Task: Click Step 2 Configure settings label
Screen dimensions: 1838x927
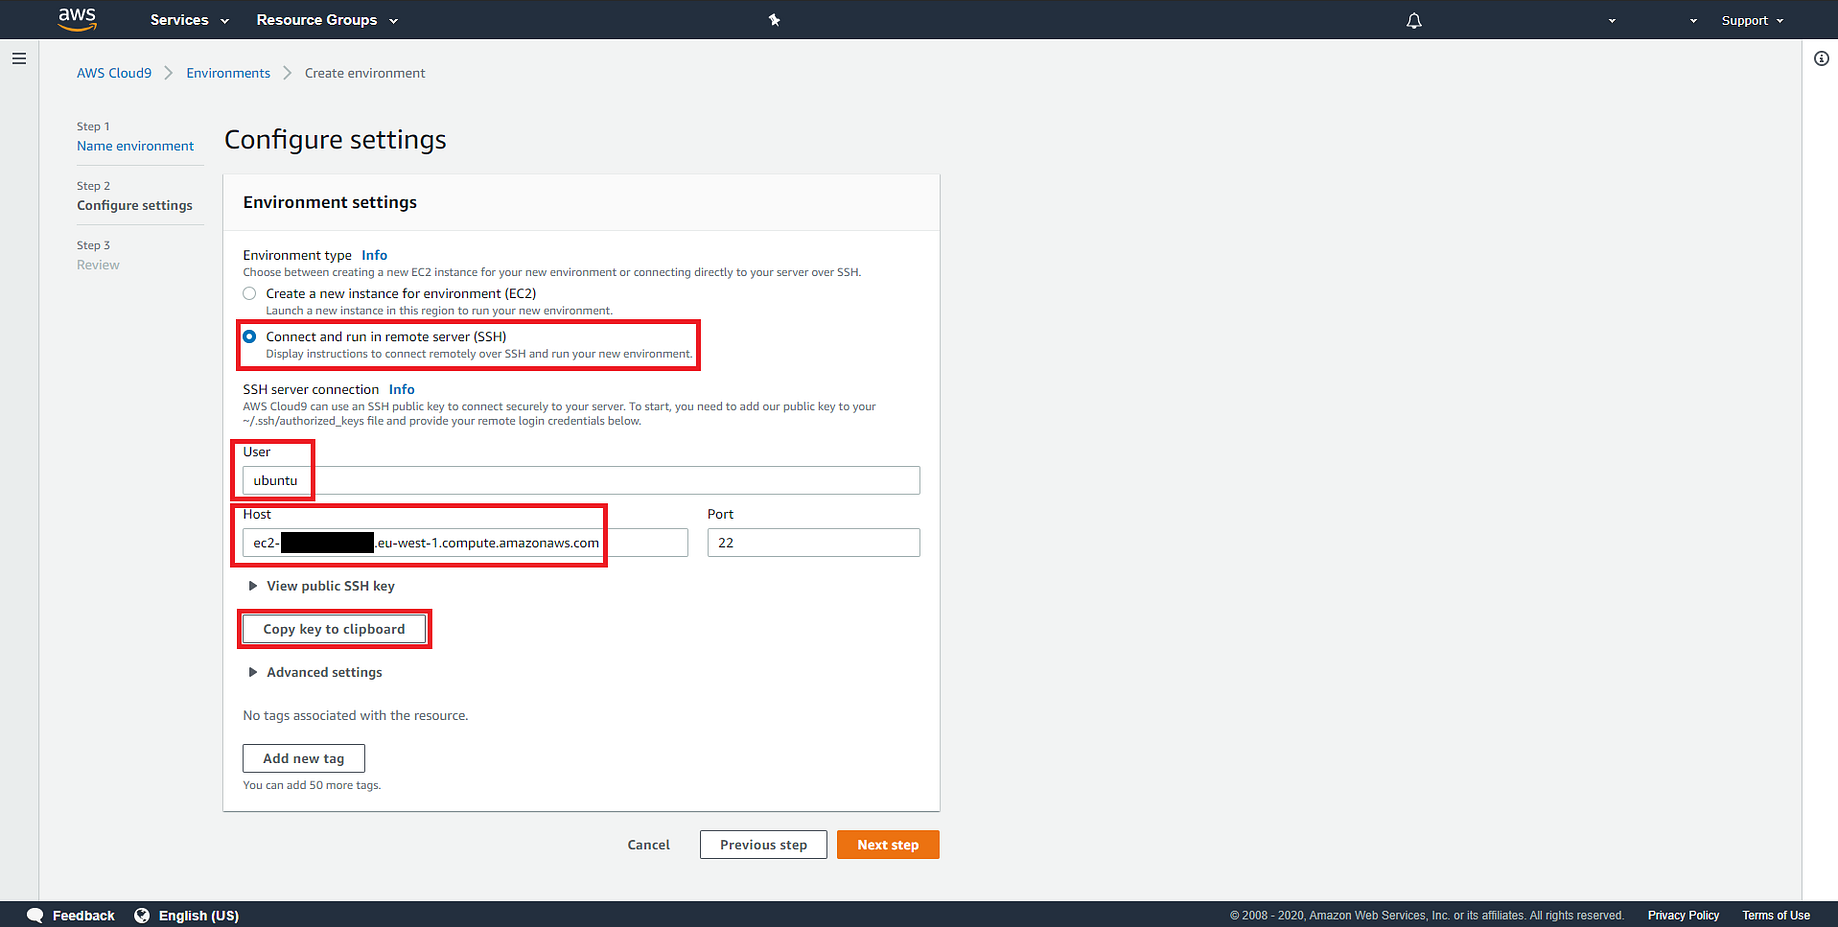Action: point(135,205)
